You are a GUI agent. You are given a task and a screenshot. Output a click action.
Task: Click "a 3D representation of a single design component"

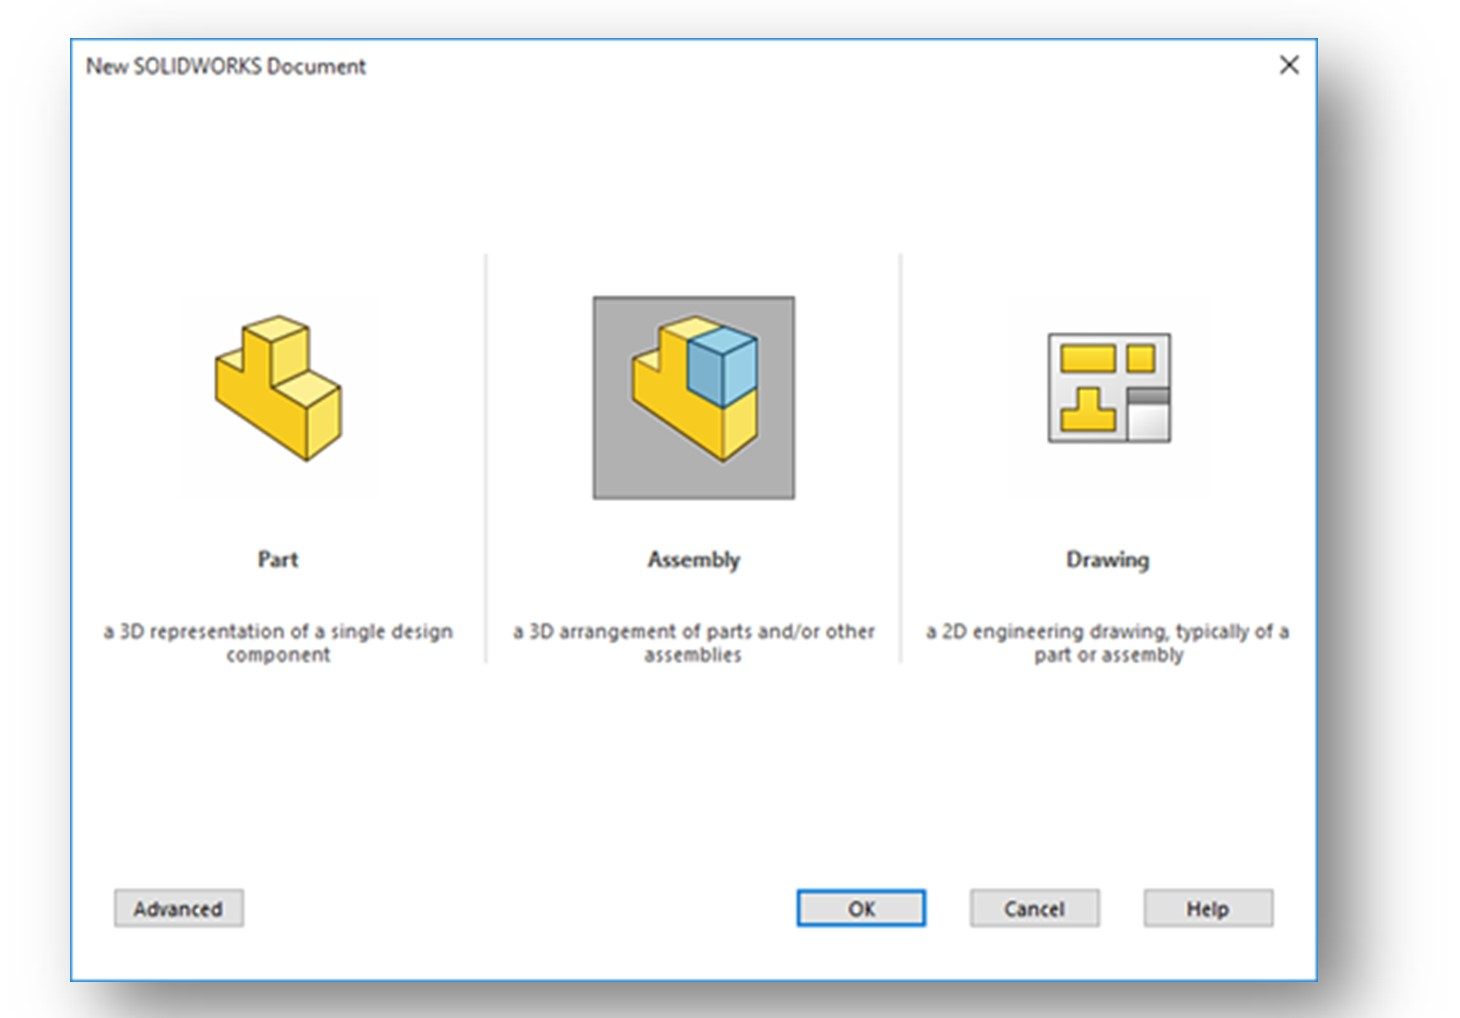pos(278,643)
